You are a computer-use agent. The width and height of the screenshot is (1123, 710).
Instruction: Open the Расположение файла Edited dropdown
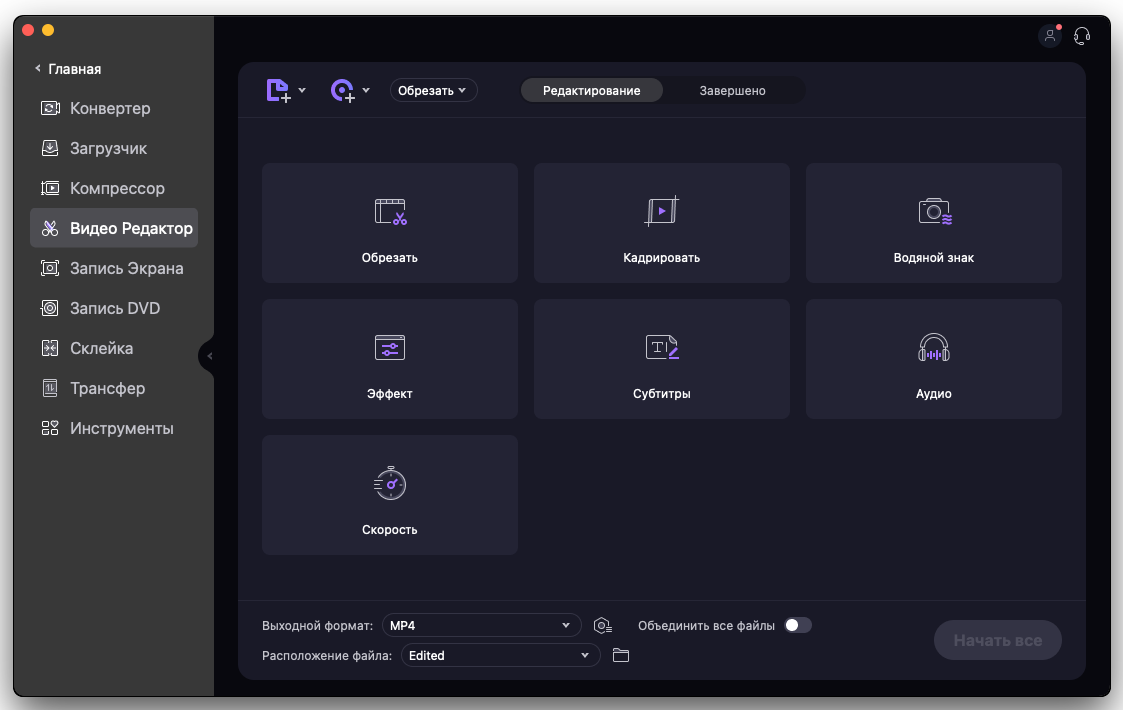(x=500, y=656)
